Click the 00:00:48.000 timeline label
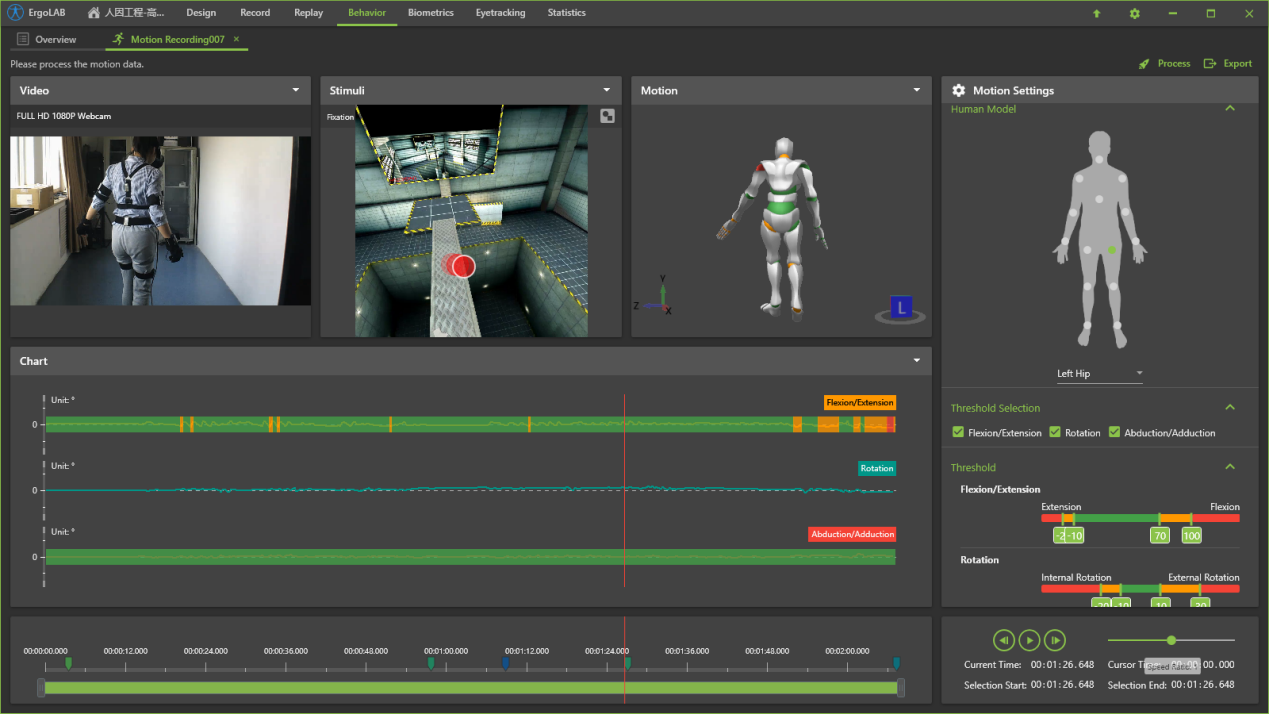This screenshot has height=714, width=1269. pyautogui.click(x=366, y=651)
